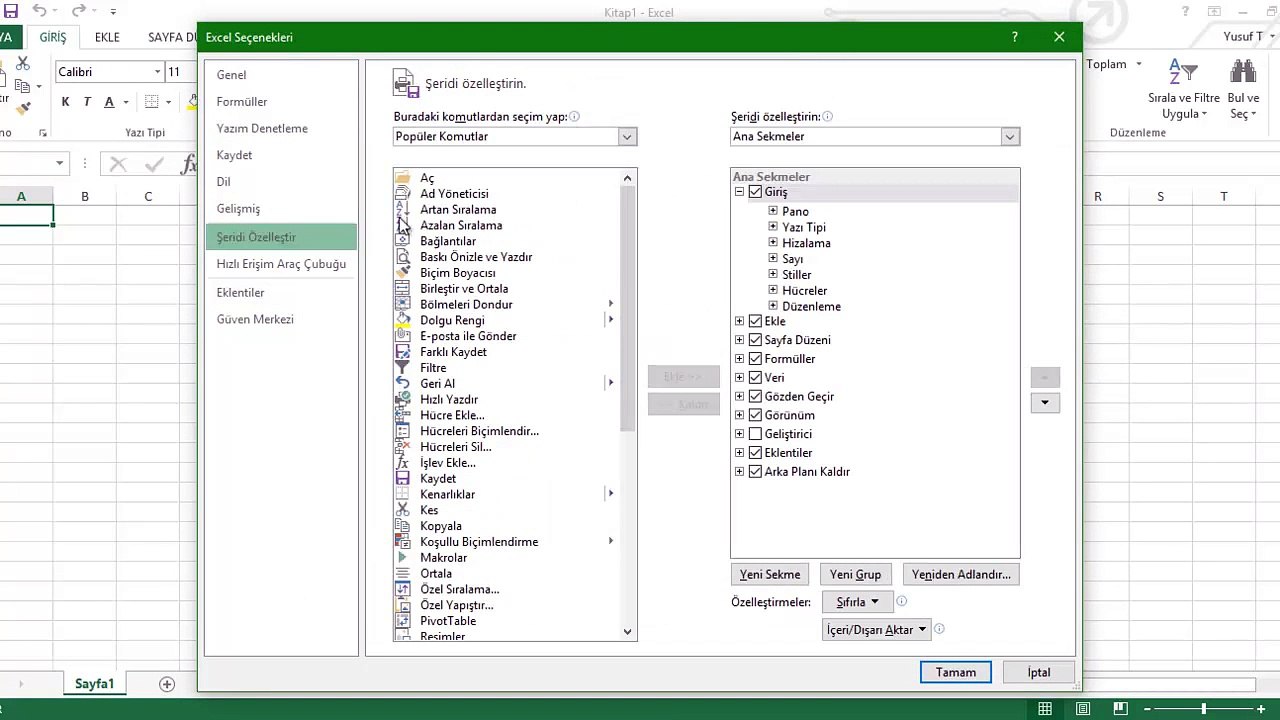The height and width of the screenshot is (720, 1280).
Task: Click the italic T formatting icon
Action: pyautogui.click(x=87, y=102)
